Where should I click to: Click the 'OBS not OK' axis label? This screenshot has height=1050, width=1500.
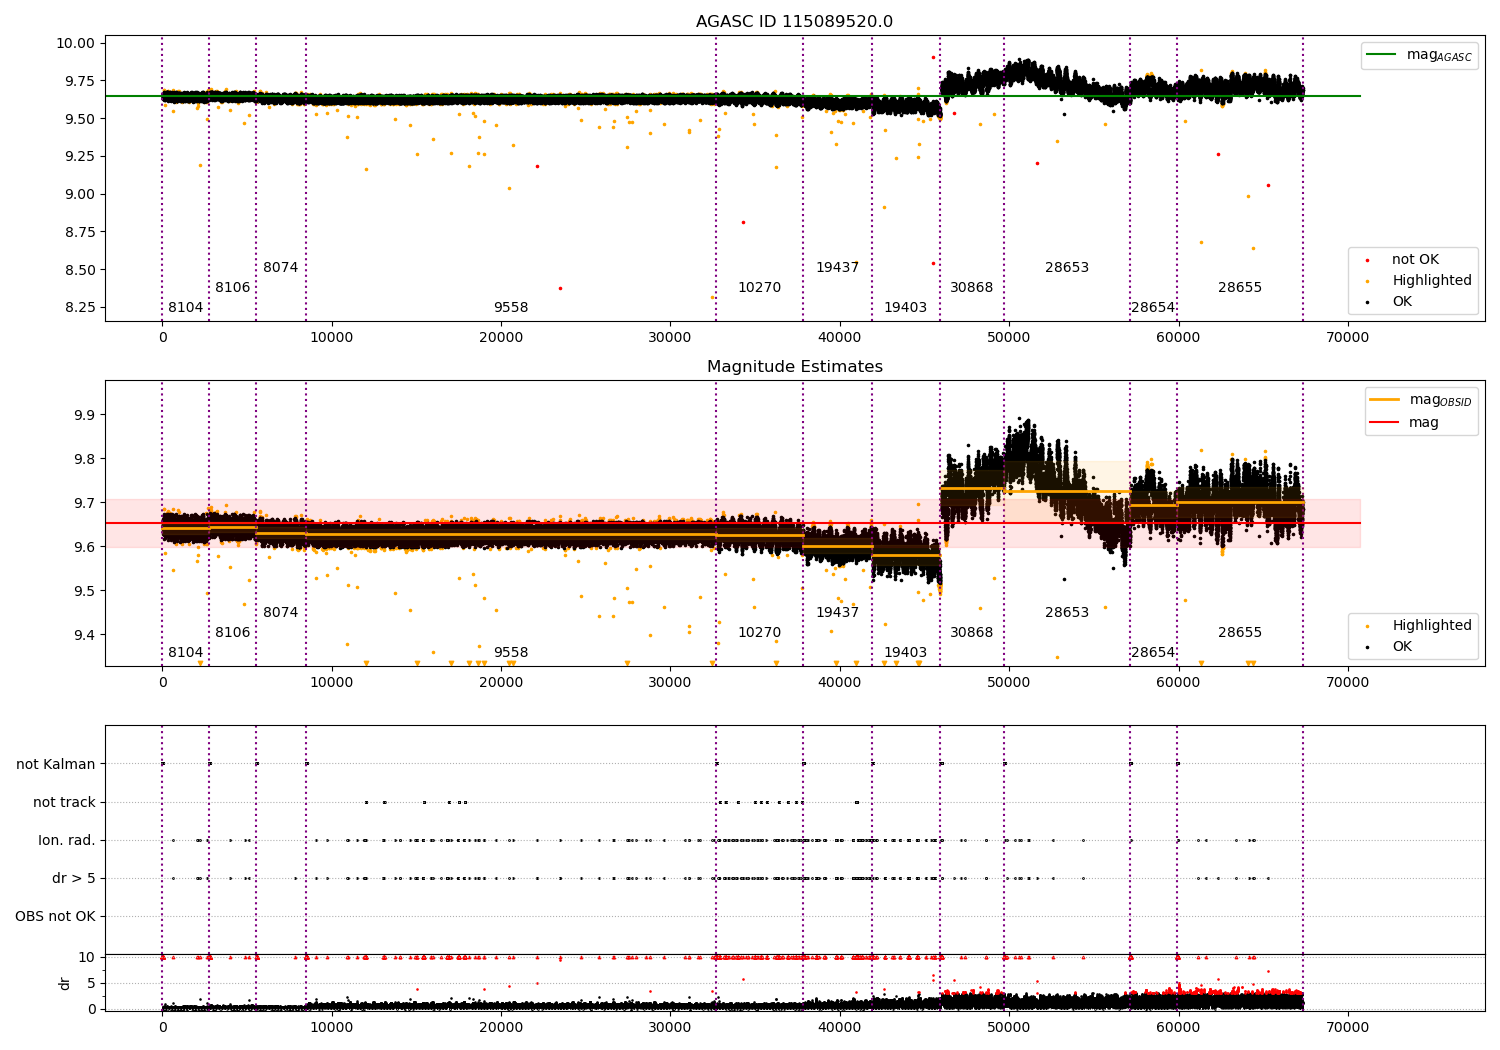point(56,917)
